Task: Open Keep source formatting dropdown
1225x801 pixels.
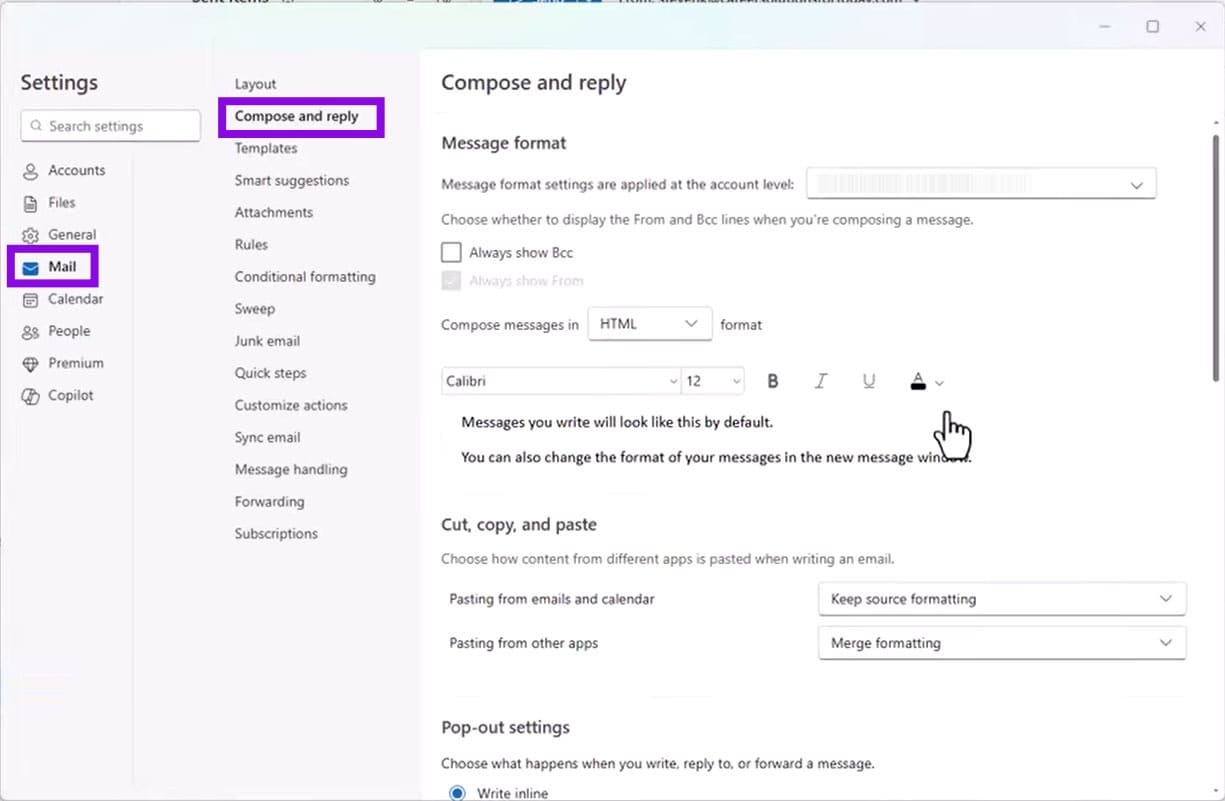Action: (x=1002, y=599)
